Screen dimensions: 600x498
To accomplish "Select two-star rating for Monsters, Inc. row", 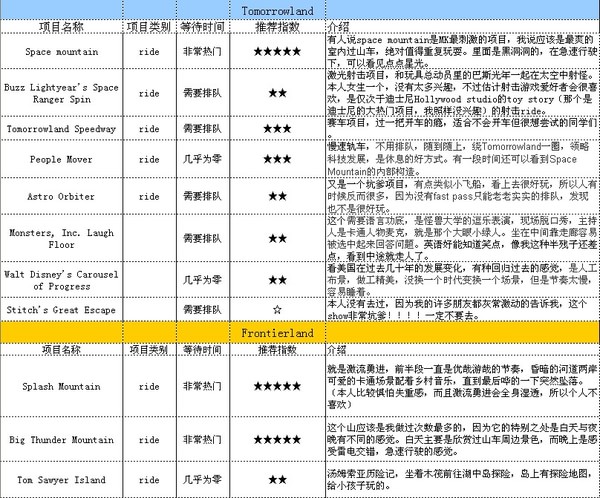I will [277, 238].
